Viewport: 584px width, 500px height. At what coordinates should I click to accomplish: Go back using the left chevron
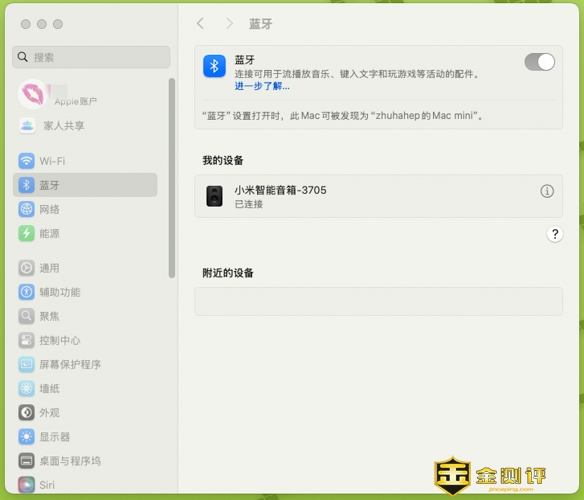click(200, 23)
